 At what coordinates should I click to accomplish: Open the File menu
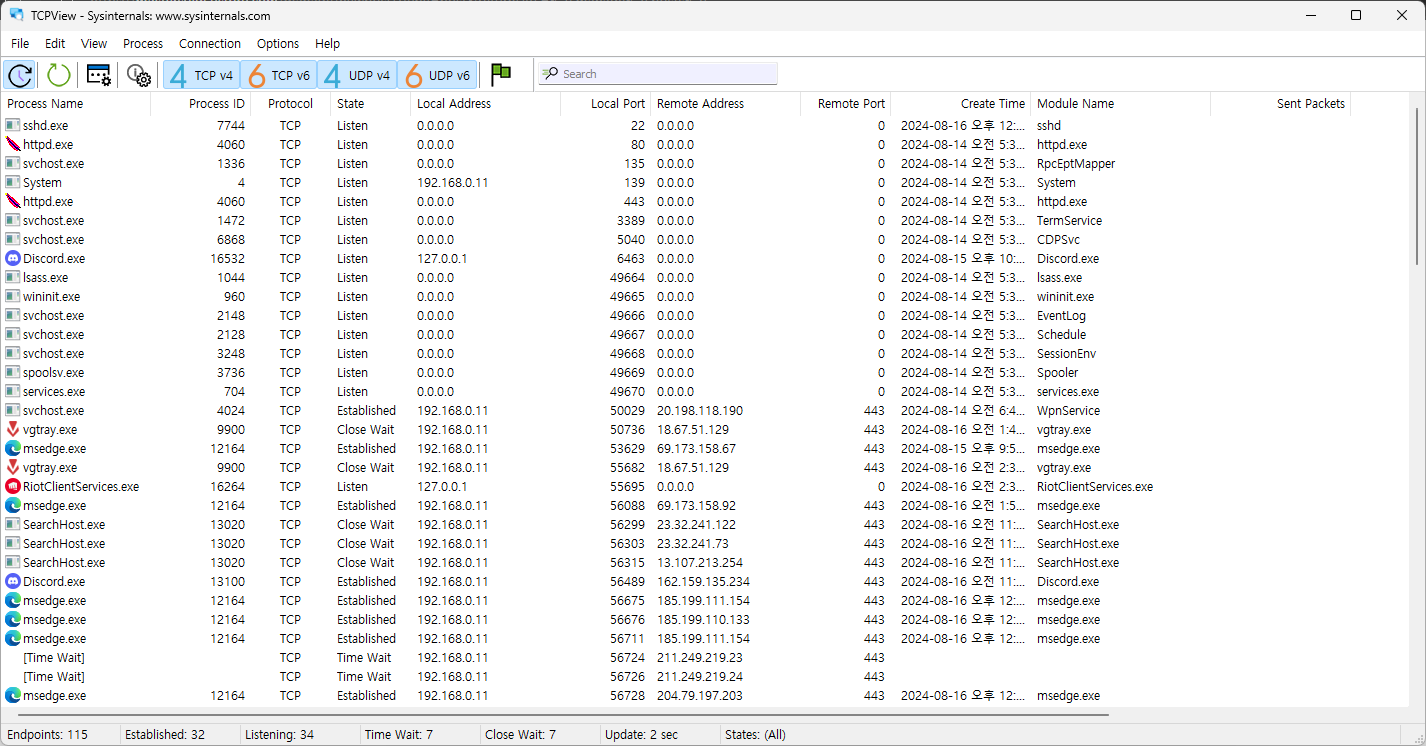tap(20, 43)
